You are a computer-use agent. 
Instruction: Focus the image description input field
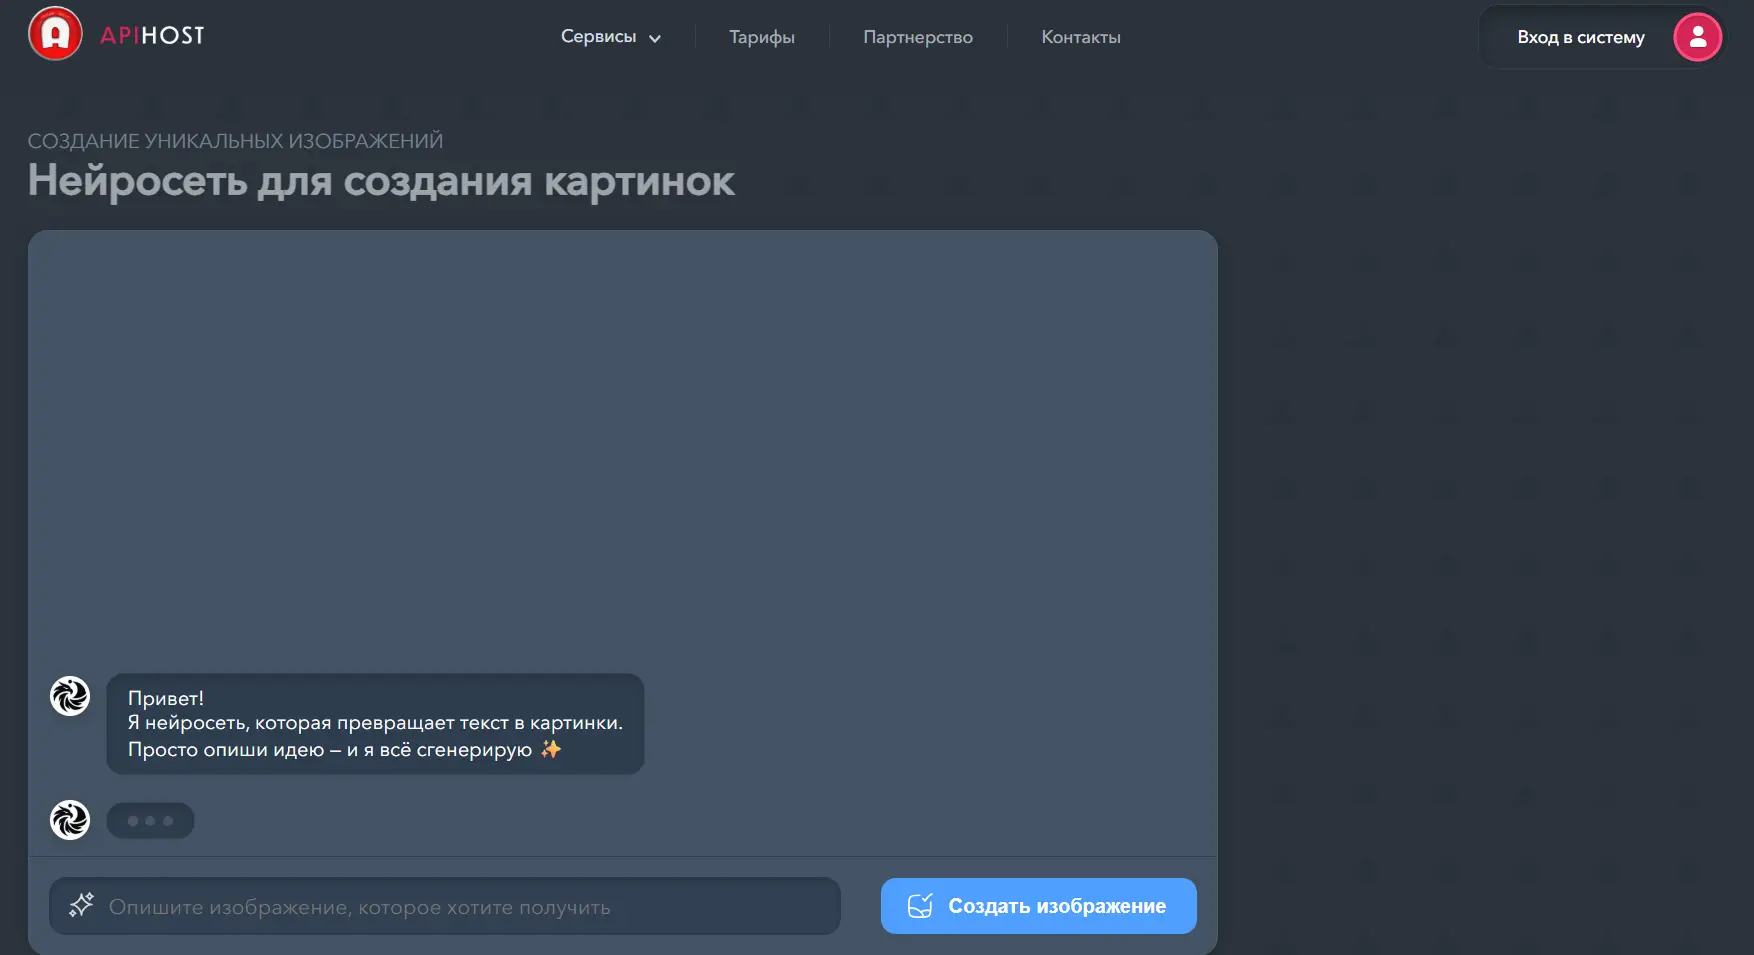(x=460, y=907)
